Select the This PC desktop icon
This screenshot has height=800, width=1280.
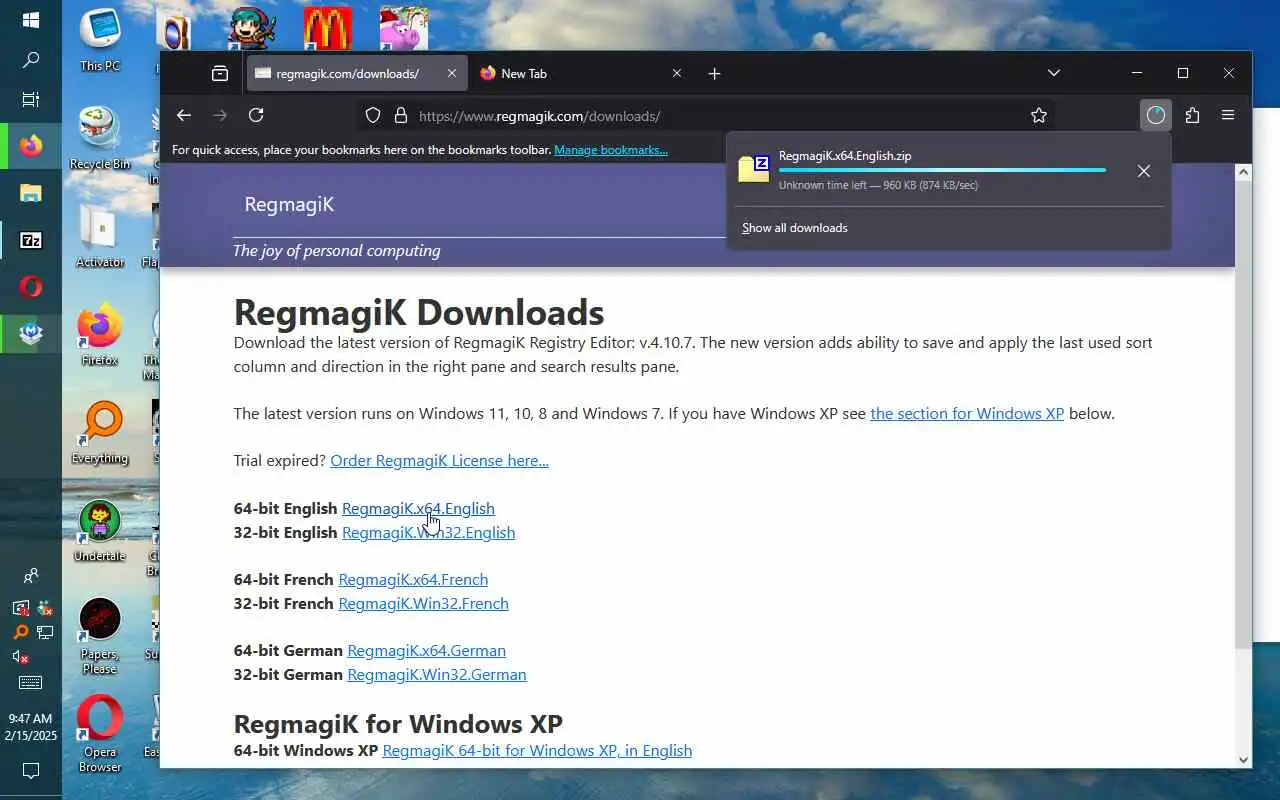100,40
